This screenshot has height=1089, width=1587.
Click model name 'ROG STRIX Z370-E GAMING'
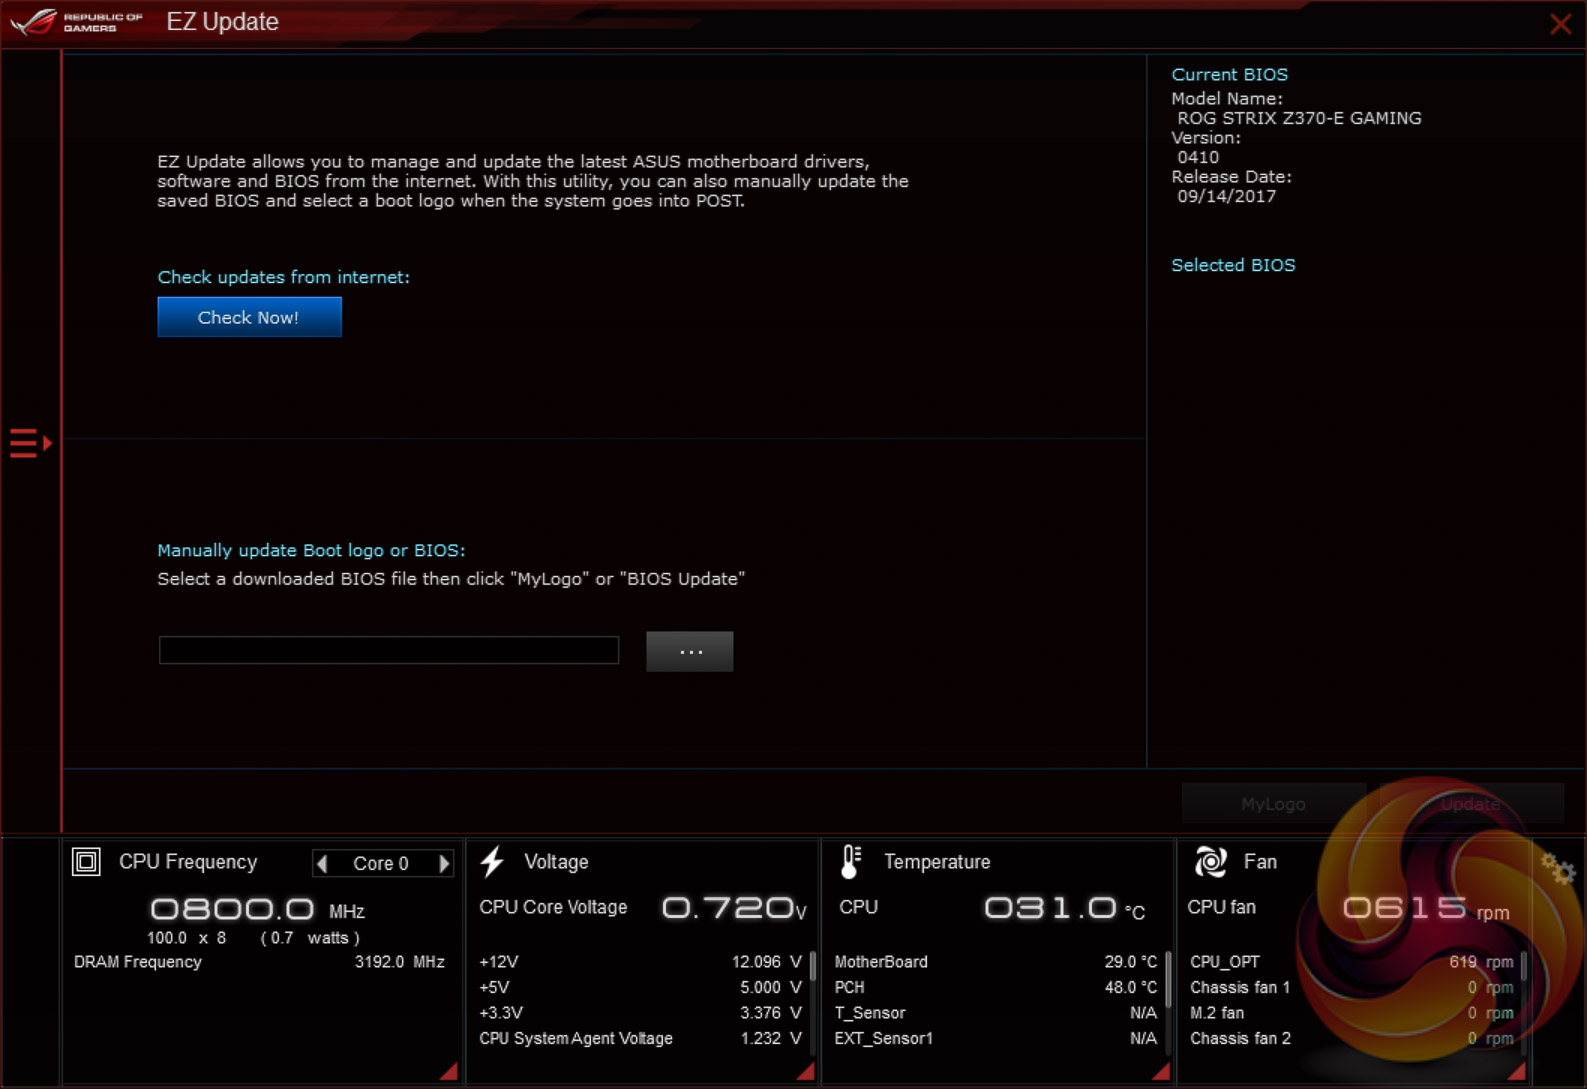(x=1299, y=118)
